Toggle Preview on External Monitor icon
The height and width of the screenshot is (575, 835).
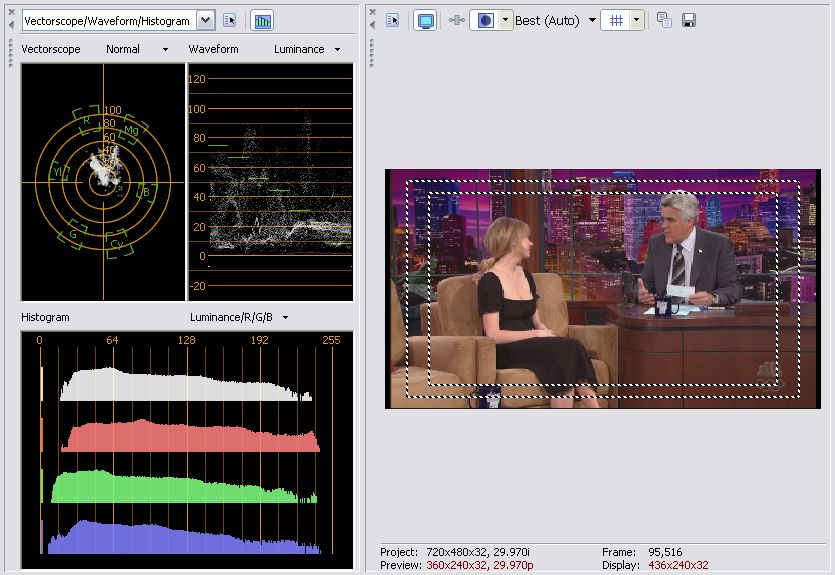(x=425, y=21)
